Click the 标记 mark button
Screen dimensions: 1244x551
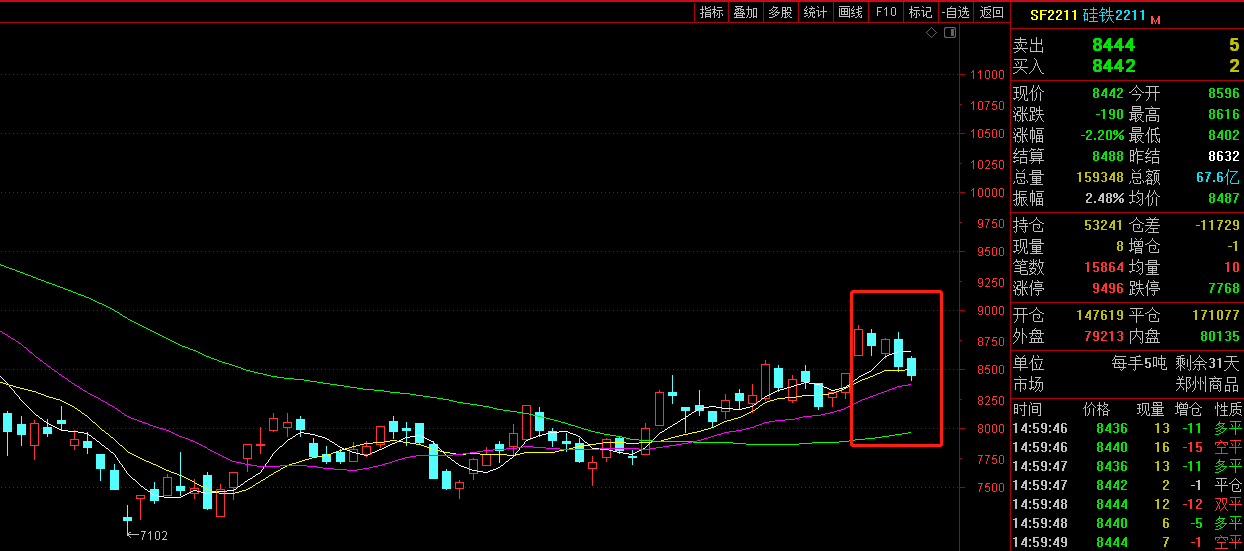coord(919,12)
